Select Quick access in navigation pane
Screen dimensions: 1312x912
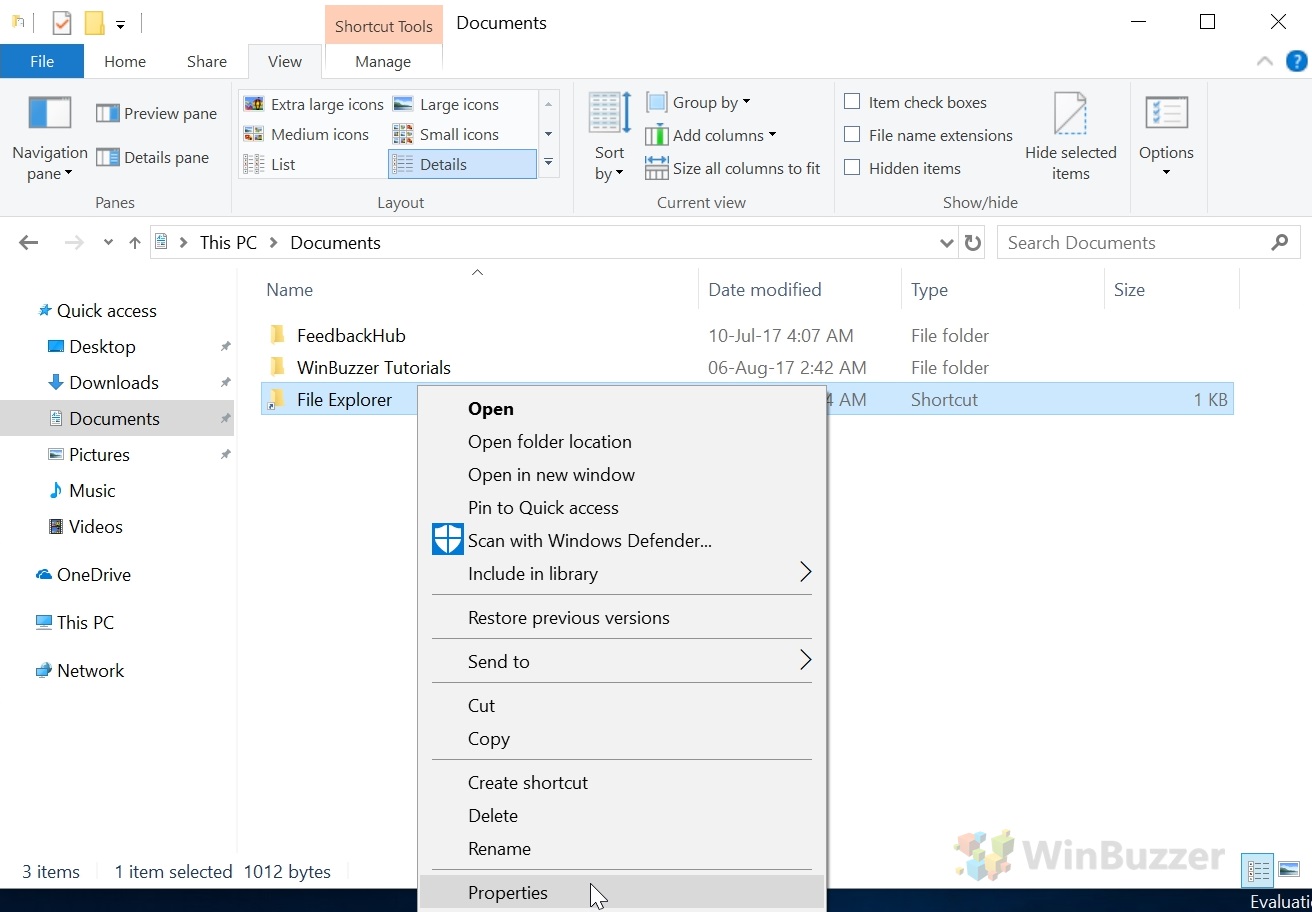coord(106,311)
